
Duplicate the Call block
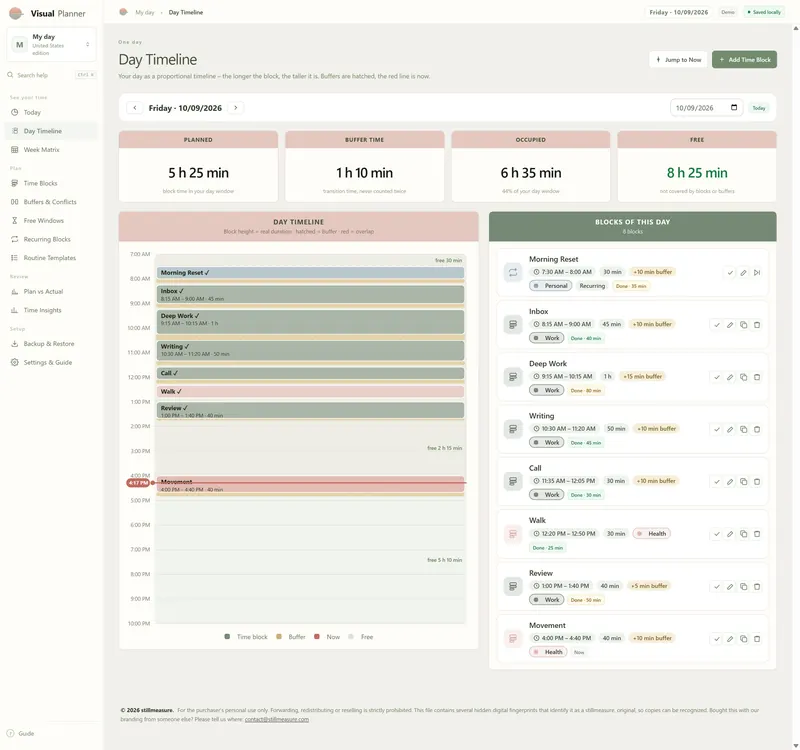pyautogui.click(x=743, y=482)
